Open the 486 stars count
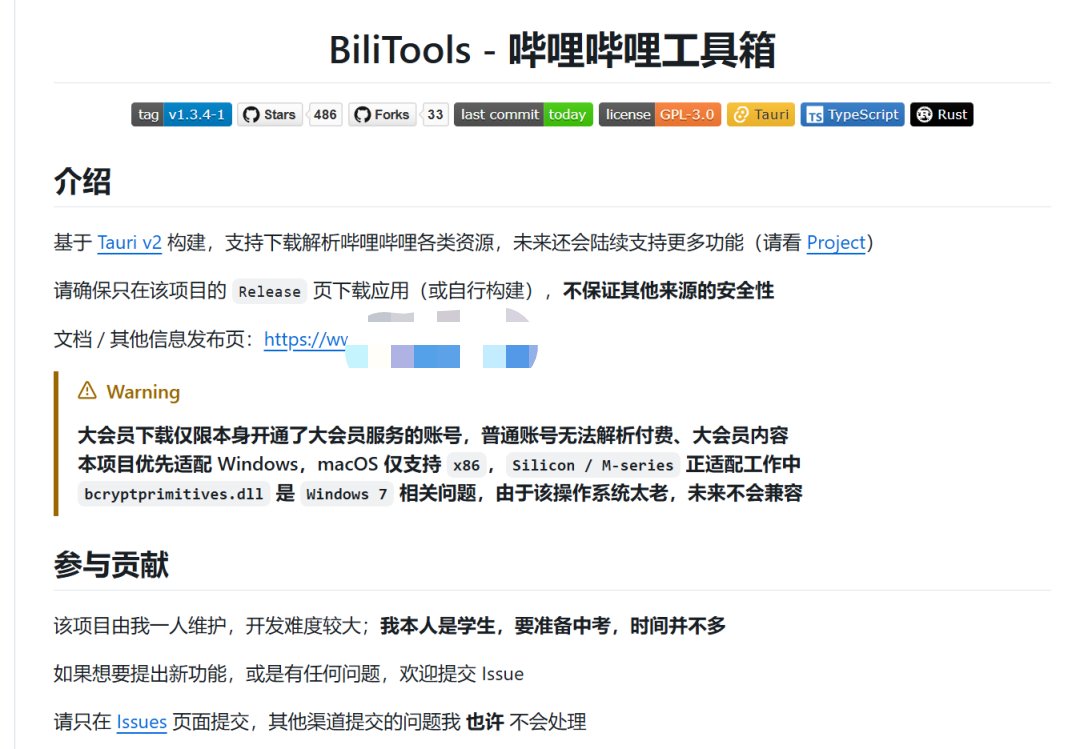This screenshot has width=1080, height=749. (x=325, y=114)
